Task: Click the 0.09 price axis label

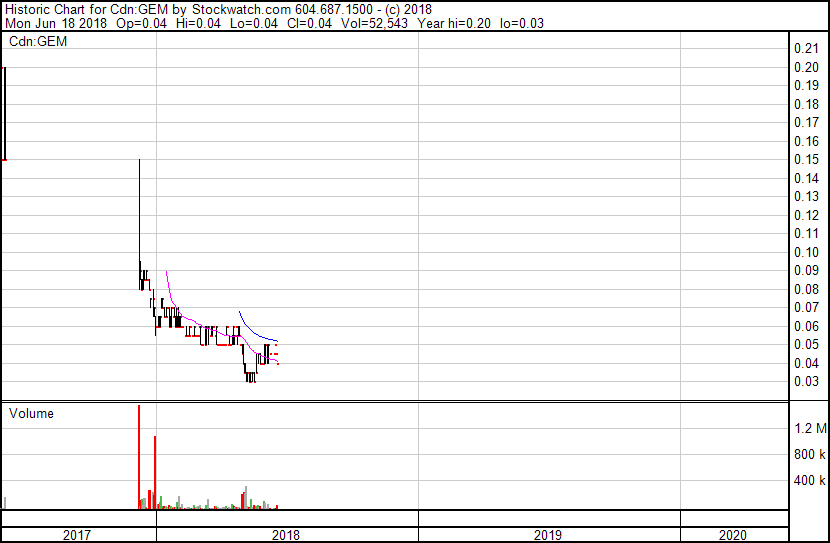Action: 806,270
